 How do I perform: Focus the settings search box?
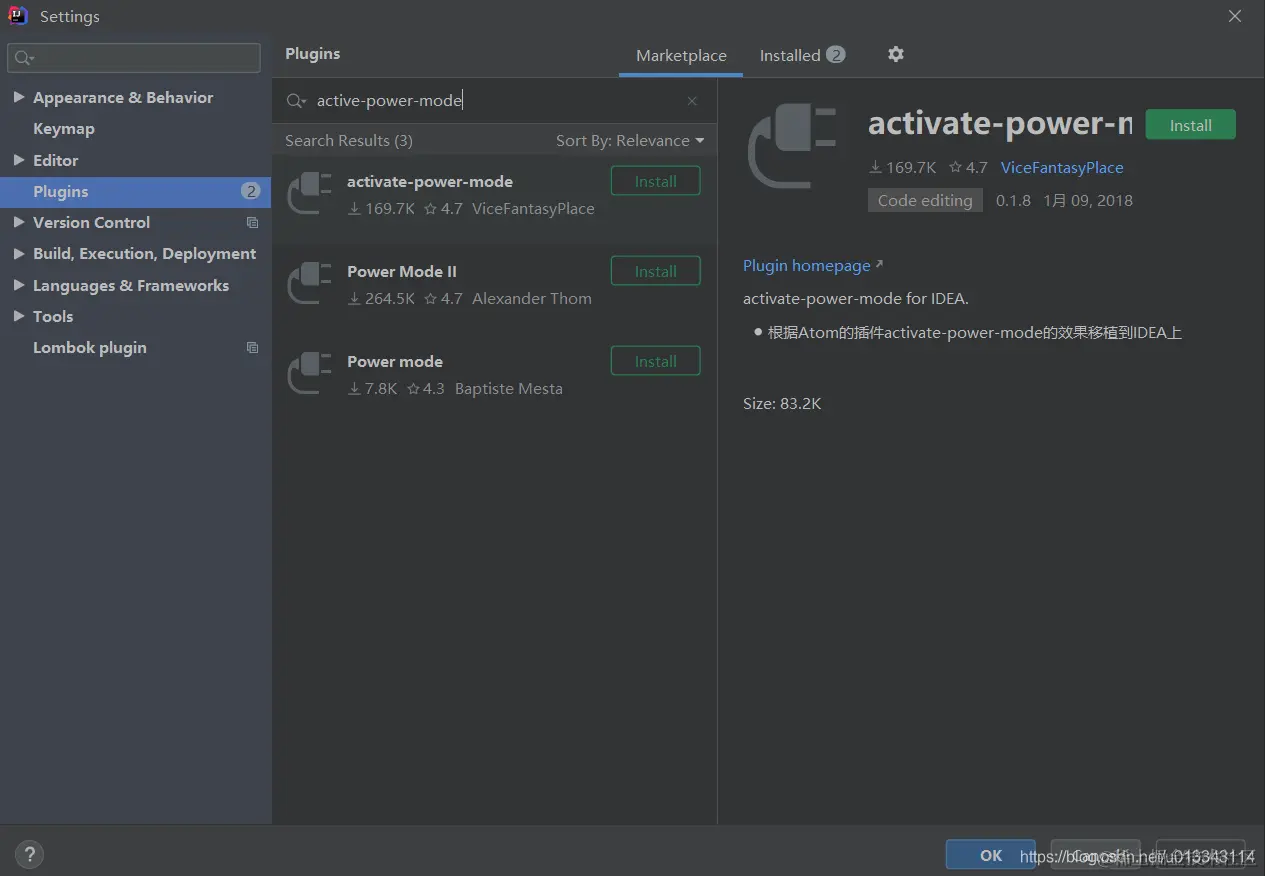(x=134, y=58)
